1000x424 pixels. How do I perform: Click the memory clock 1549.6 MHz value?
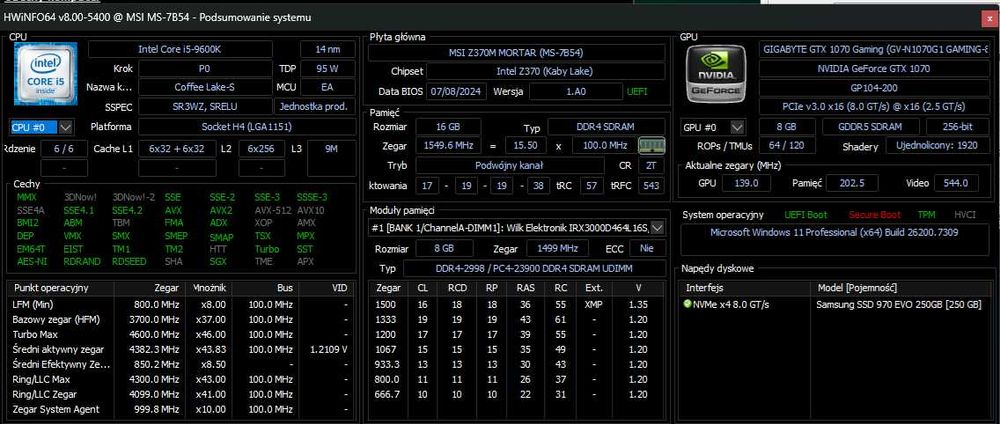click(448, 145)
